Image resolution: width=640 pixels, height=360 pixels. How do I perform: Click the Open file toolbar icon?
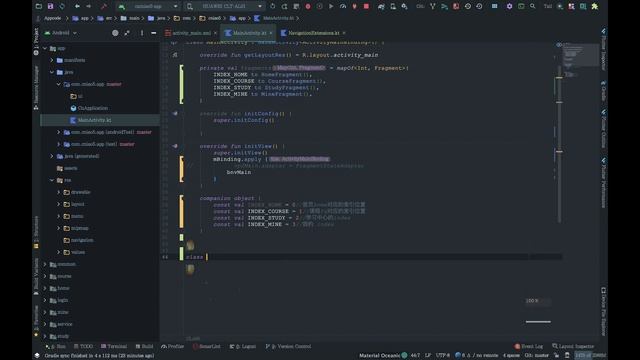39,6
